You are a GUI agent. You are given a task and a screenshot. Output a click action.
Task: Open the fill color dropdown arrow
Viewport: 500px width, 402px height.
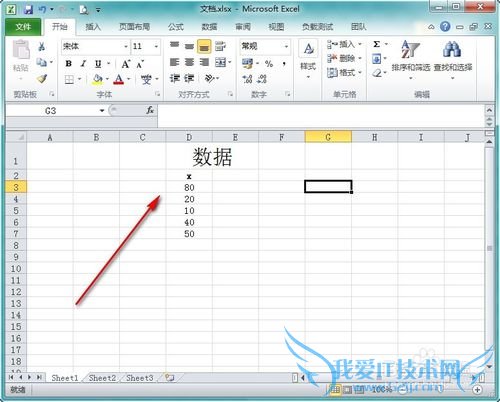107,79
